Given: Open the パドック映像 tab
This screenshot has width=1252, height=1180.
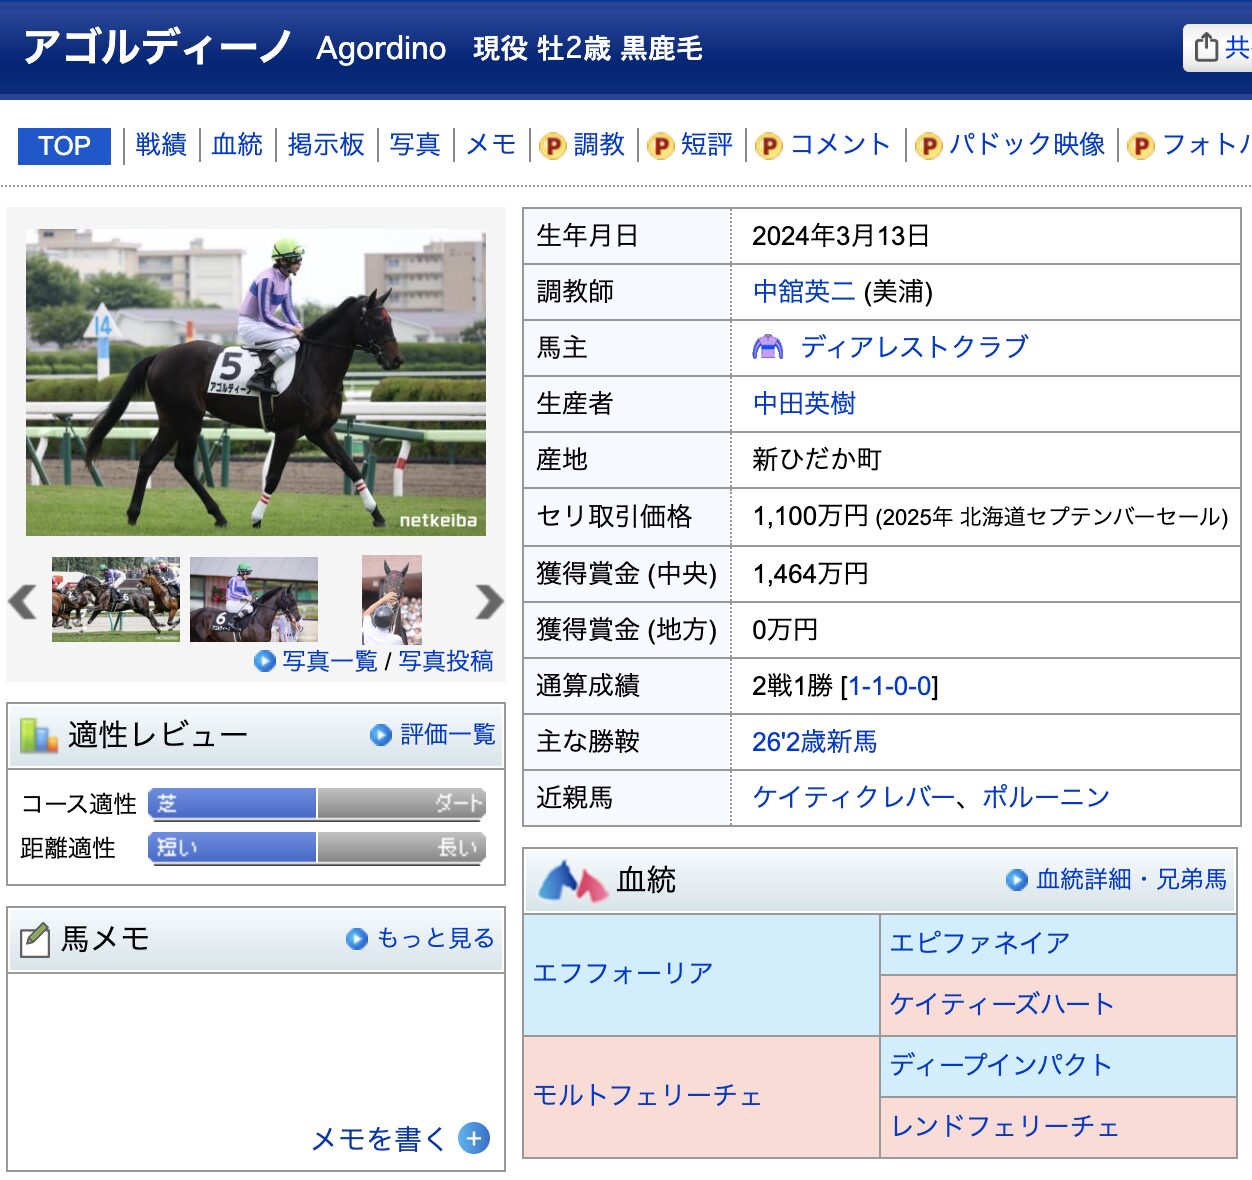Looking at the screenshot, I should (1027, 145).
